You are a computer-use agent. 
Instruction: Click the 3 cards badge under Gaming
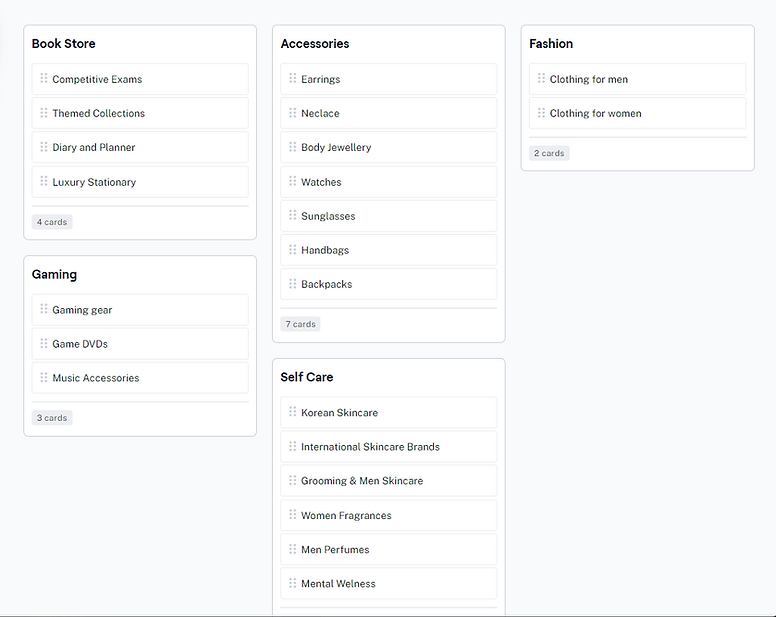tap(52, 418)
